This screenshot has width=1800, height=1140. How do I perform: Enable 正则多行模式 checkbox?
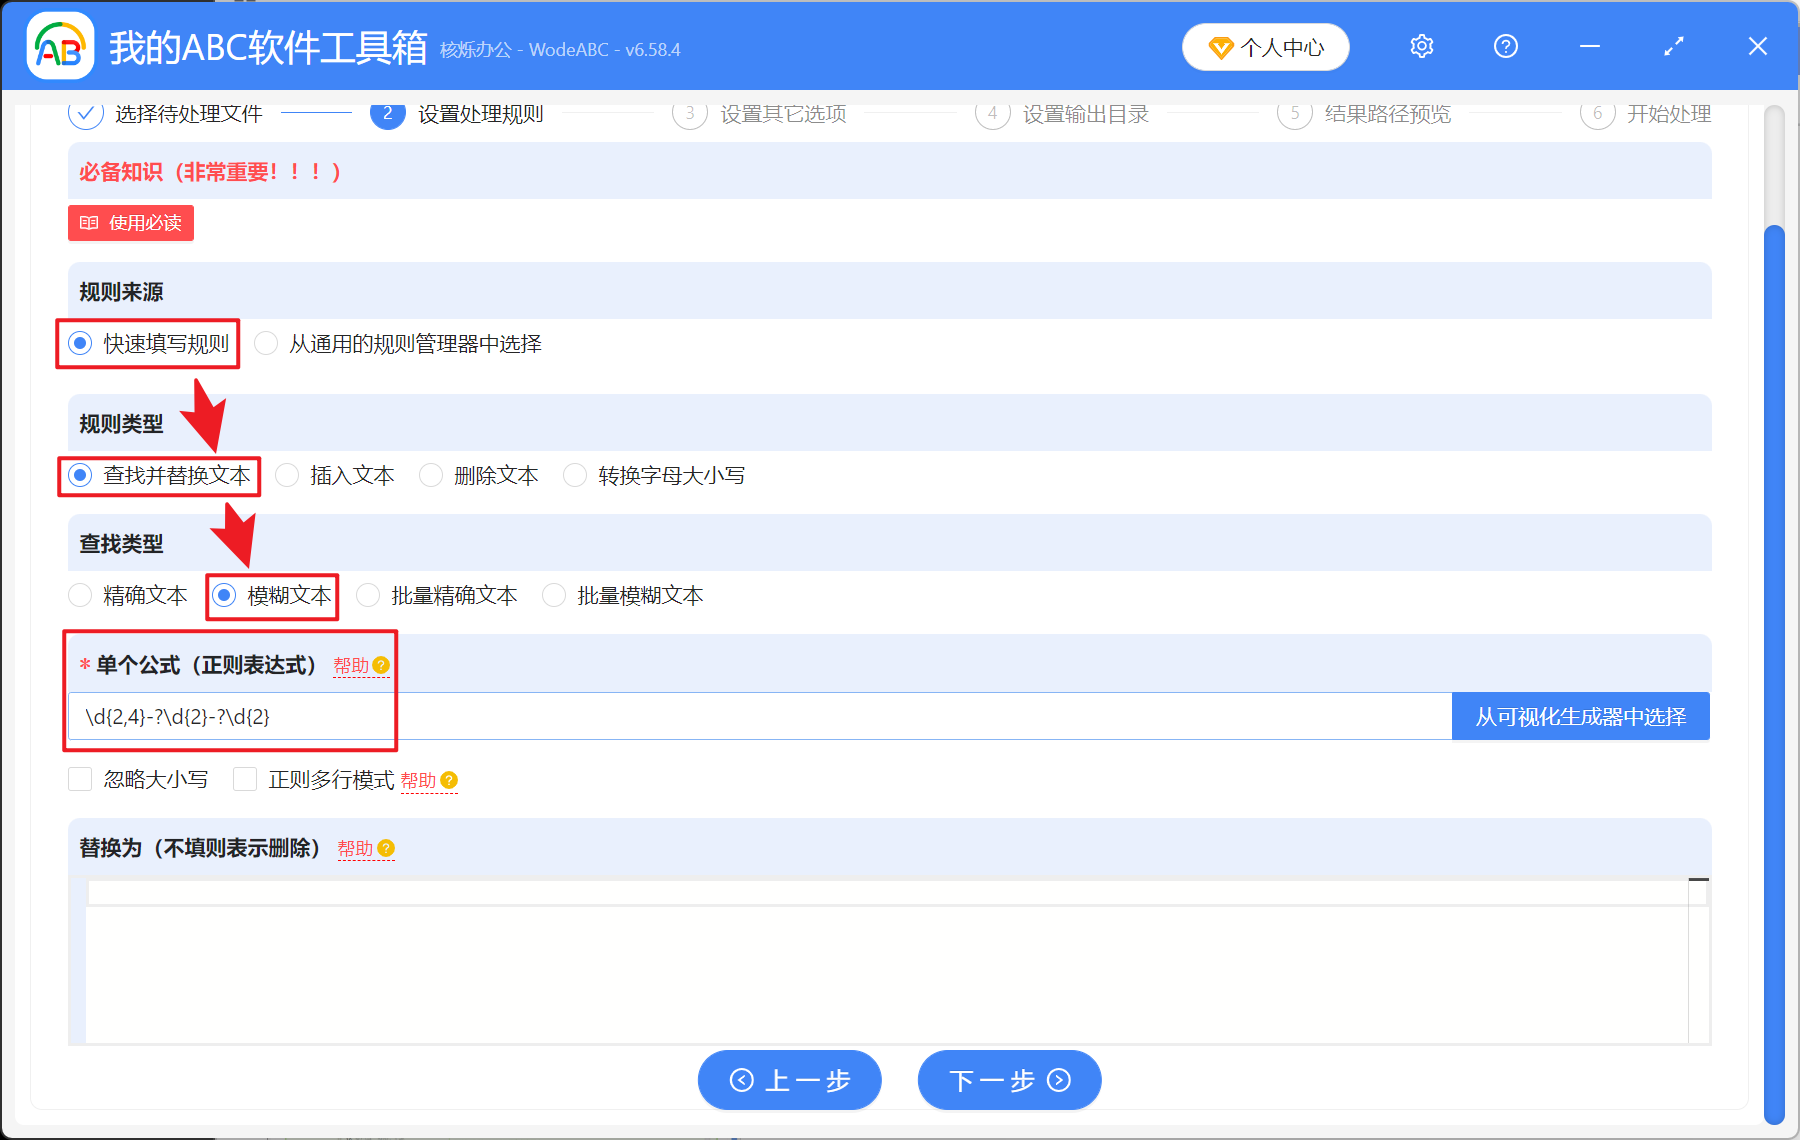coord(245,779)
